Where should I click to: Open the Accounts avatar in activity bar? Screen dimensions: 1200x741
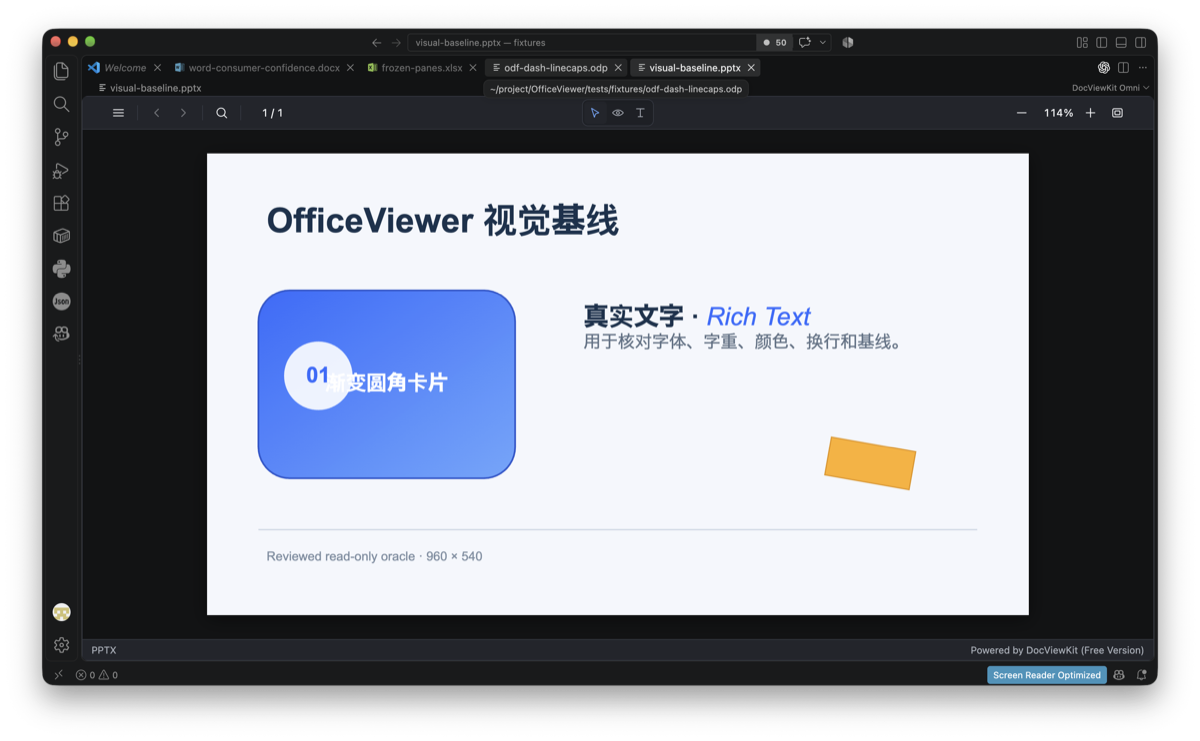pyautogui.click(x=61, y=612)
